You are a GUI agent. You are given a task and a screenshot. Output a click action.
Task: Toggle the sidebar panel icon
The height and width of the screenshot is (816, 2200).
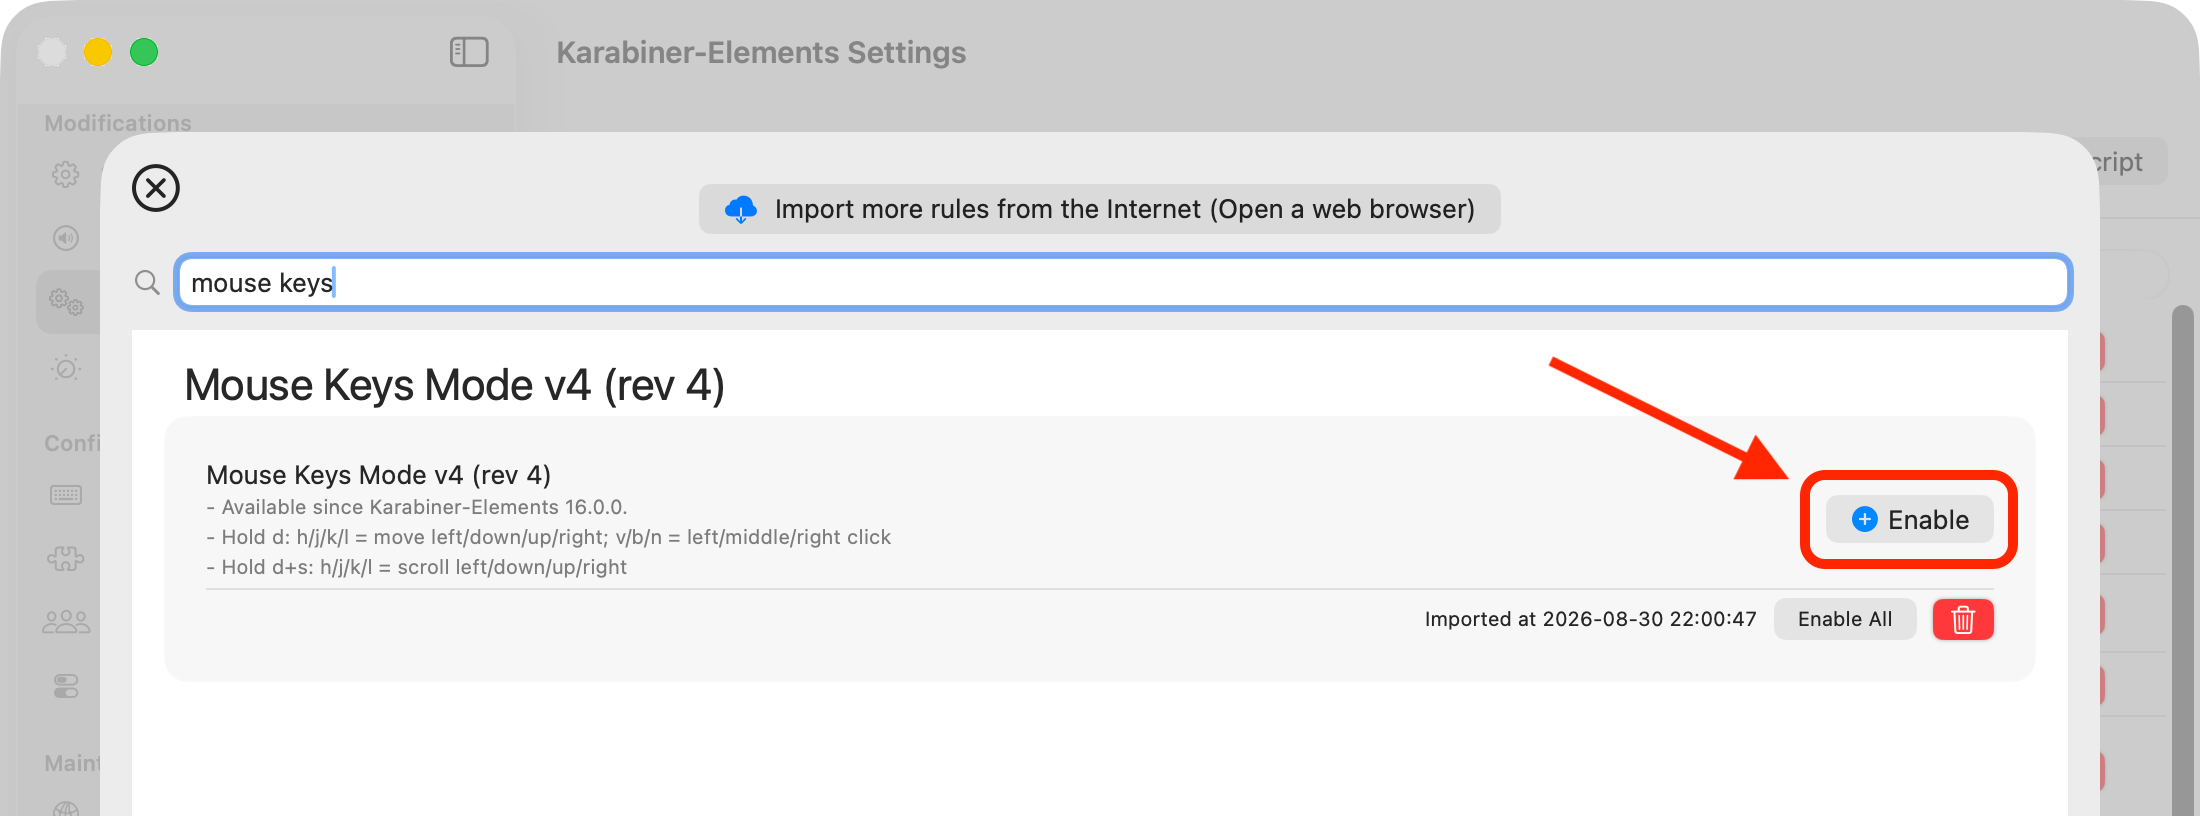pyautogui.click(x=469, y=52)
